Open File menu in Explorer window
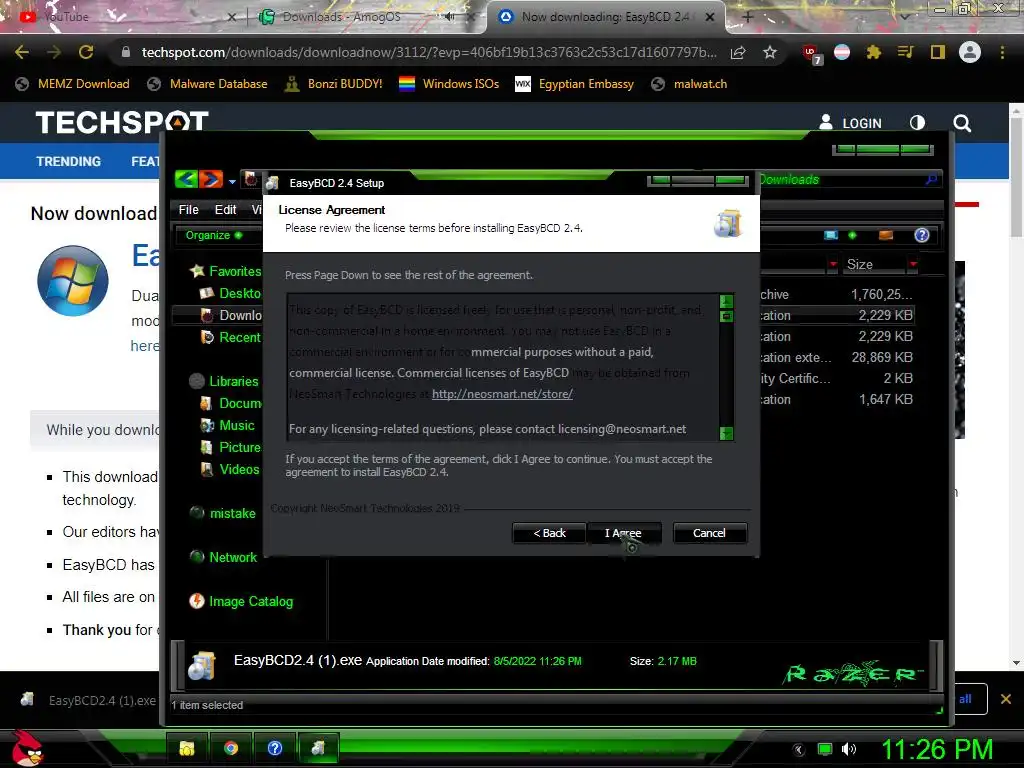 point(189,210)
